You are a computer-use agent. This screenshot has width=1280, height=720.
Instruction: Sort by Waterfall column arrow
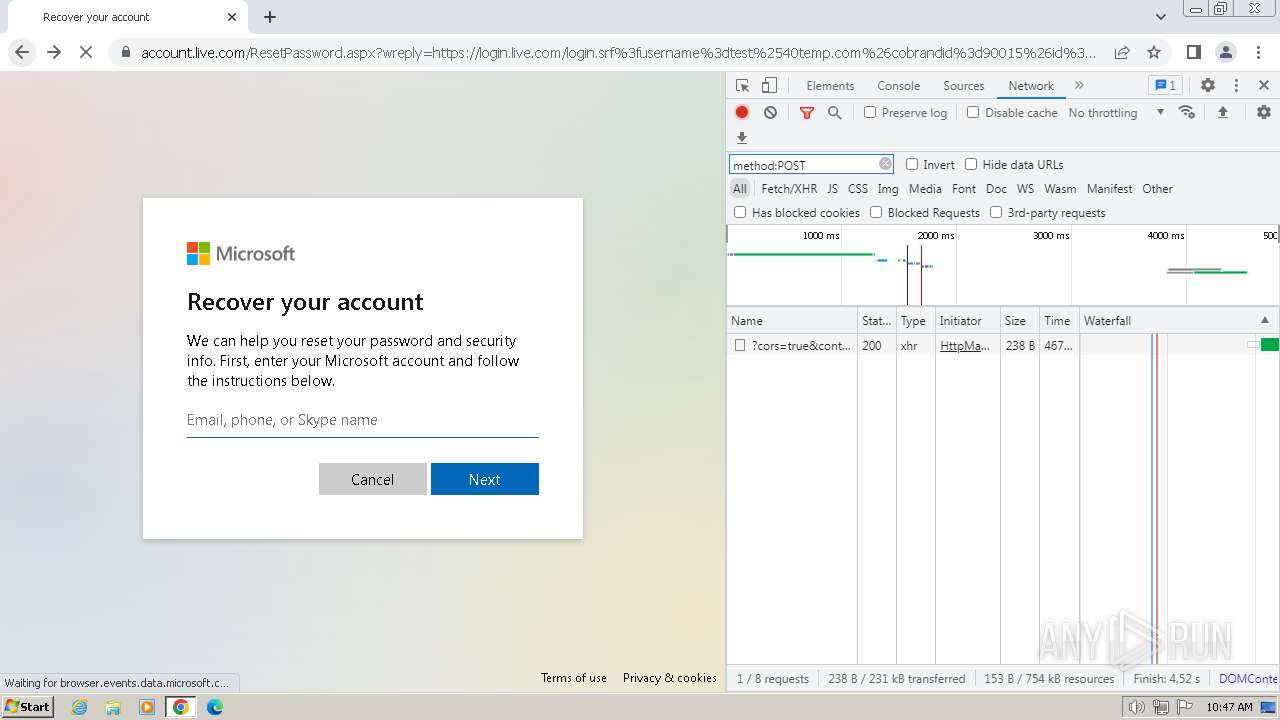pyautogui.click(x=1265, y=321)
